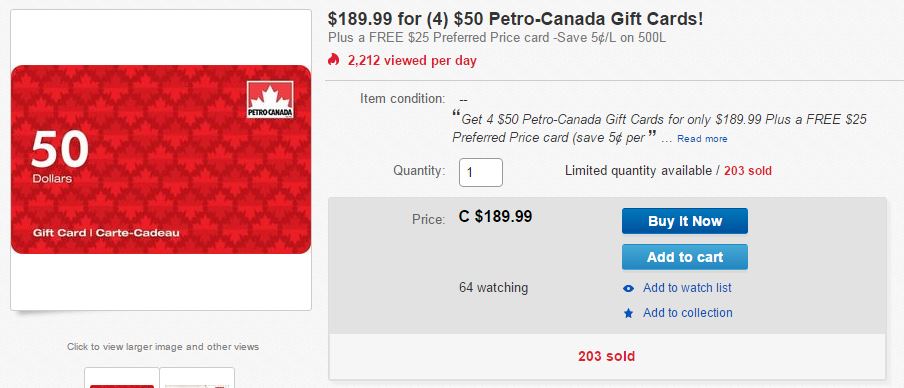The image size is (904, 388).
Task: Click Click to view larger image text
Action: point(163,347)
